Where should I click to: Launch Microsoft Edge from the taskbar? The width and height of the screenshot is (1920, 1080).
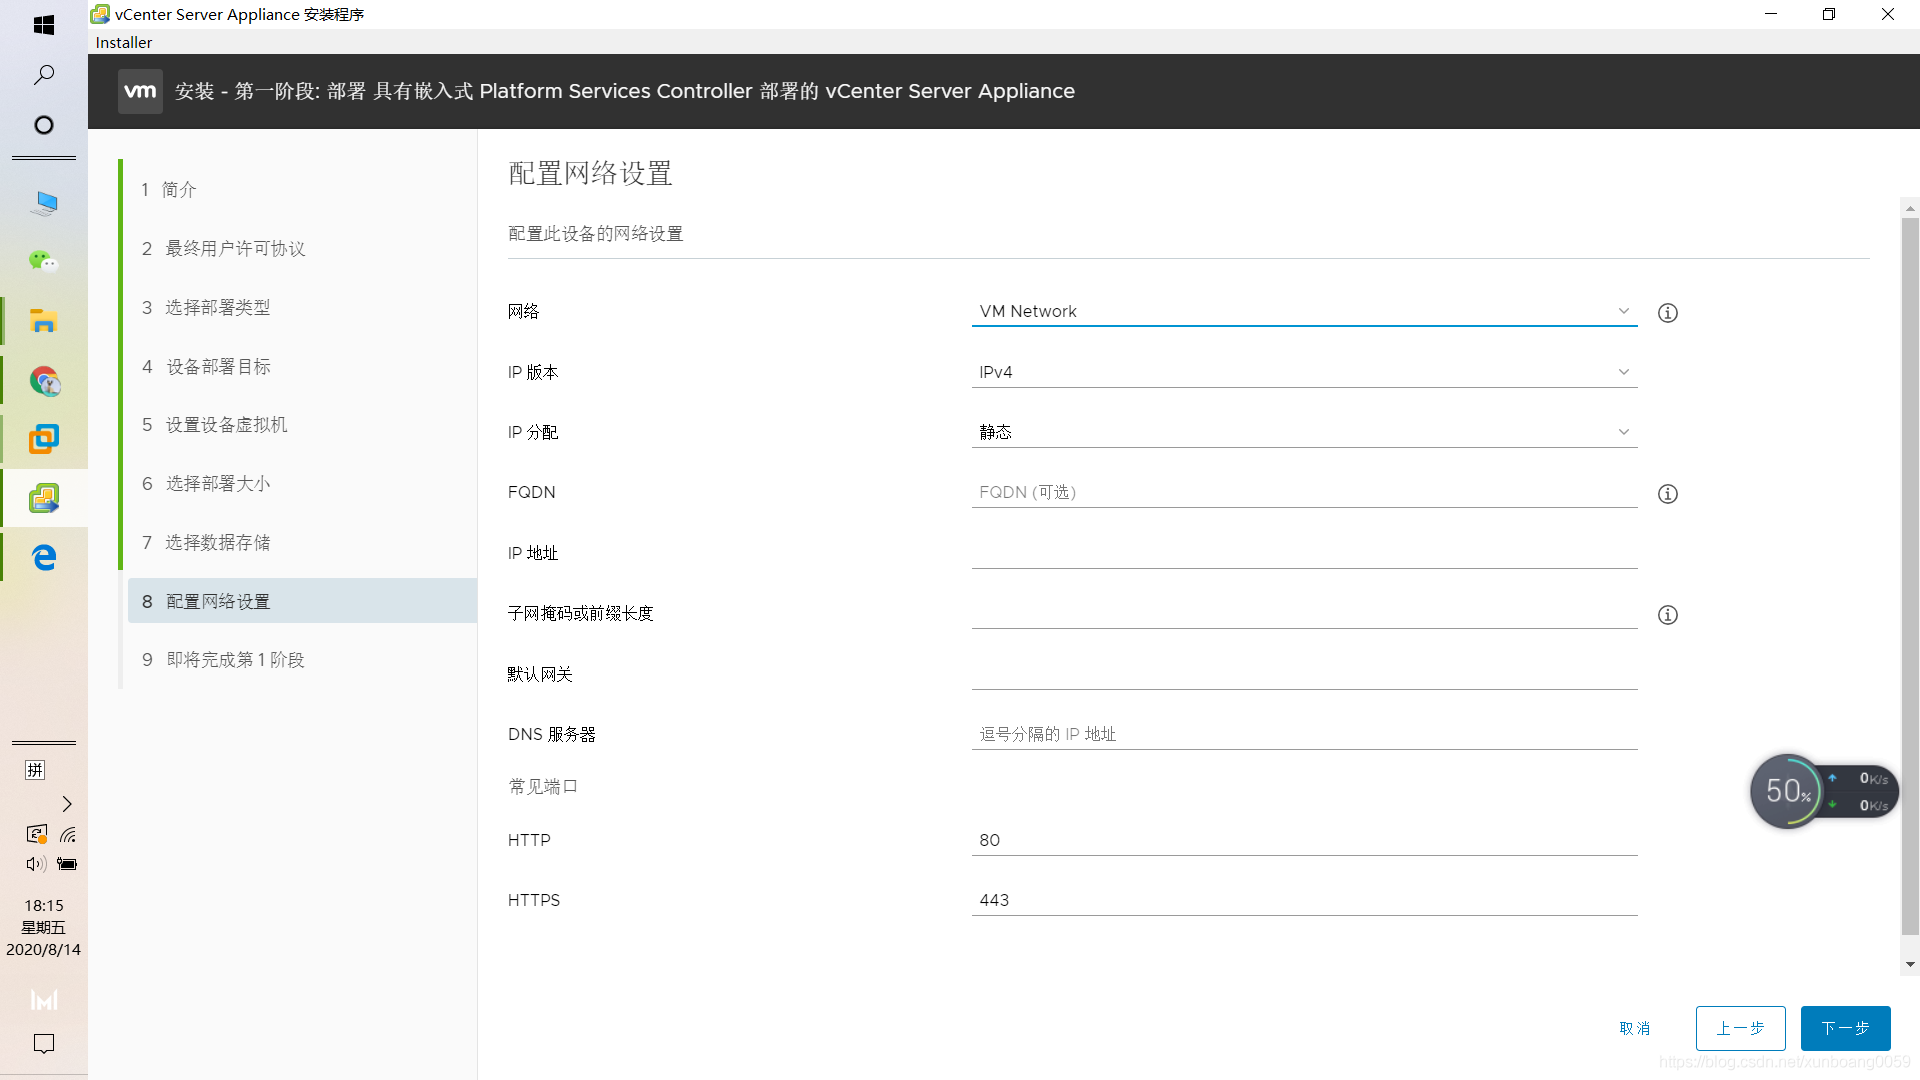pos(43,557)
